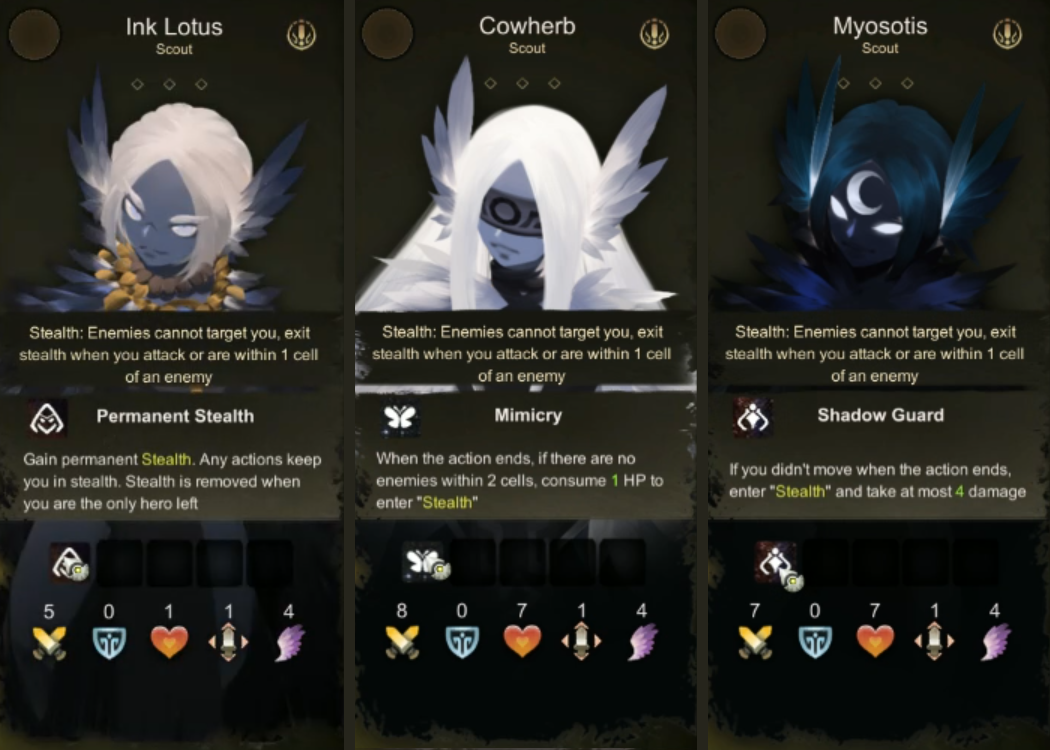Click Cowherb Mimicry butterfly skill icon
Screen dimensions: 1050x750
(x=400, y=417)
